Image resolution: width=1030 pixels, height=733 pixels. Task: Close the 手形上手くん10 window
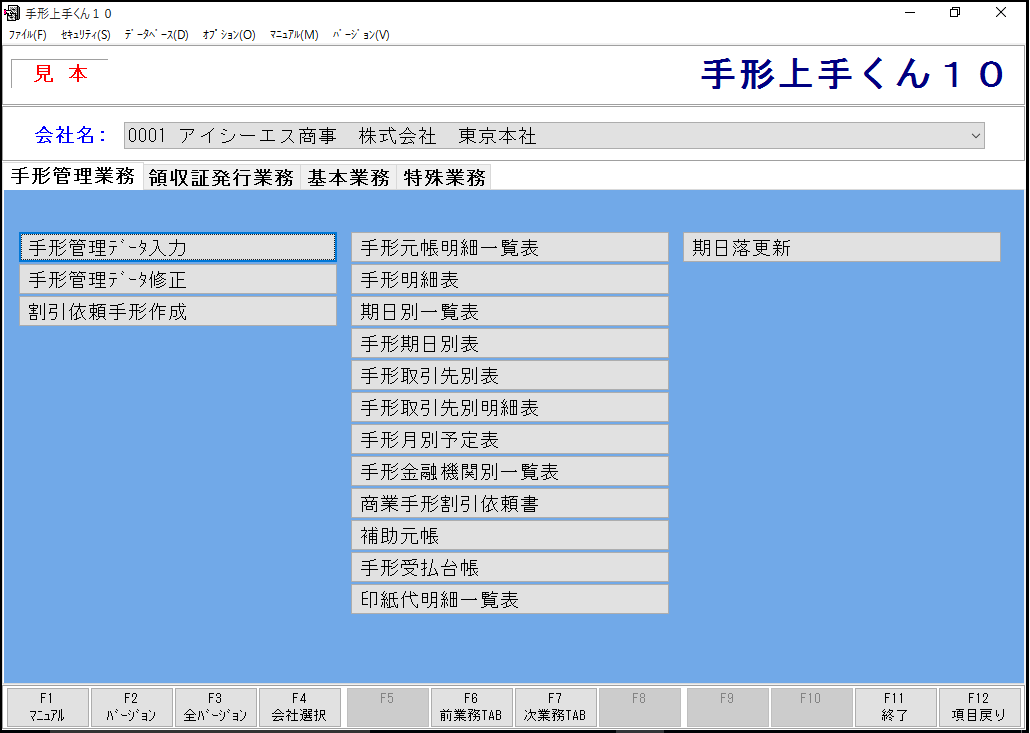coord(1001,12)
